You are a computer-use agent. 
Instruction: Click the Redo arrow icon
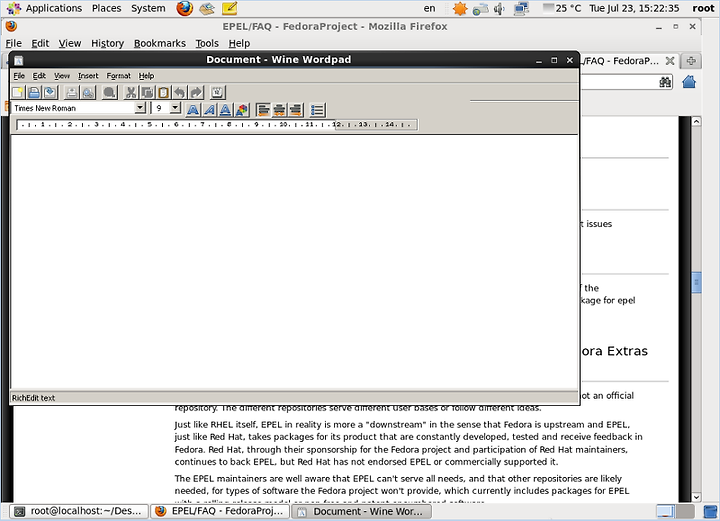(196, 92)
